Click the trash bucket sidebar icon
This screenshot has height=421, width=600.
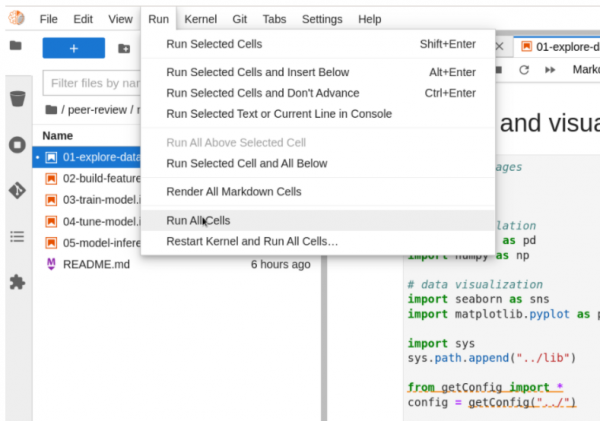pos(16,98)
